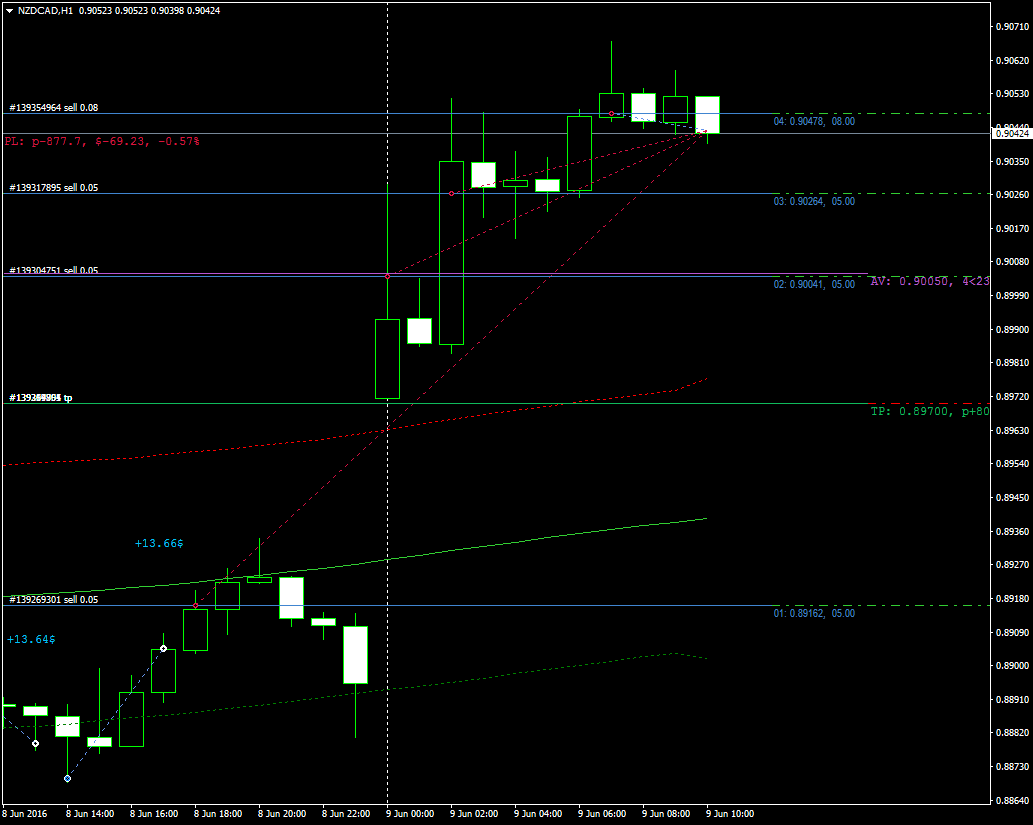
Task: Click the red PL profit/loss summary text
Action: tap(102, 141)
